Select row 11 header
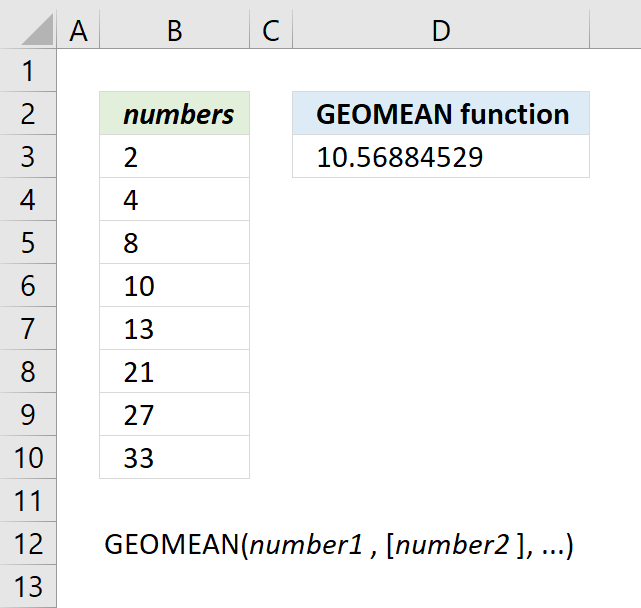 [x=28, y=500]
